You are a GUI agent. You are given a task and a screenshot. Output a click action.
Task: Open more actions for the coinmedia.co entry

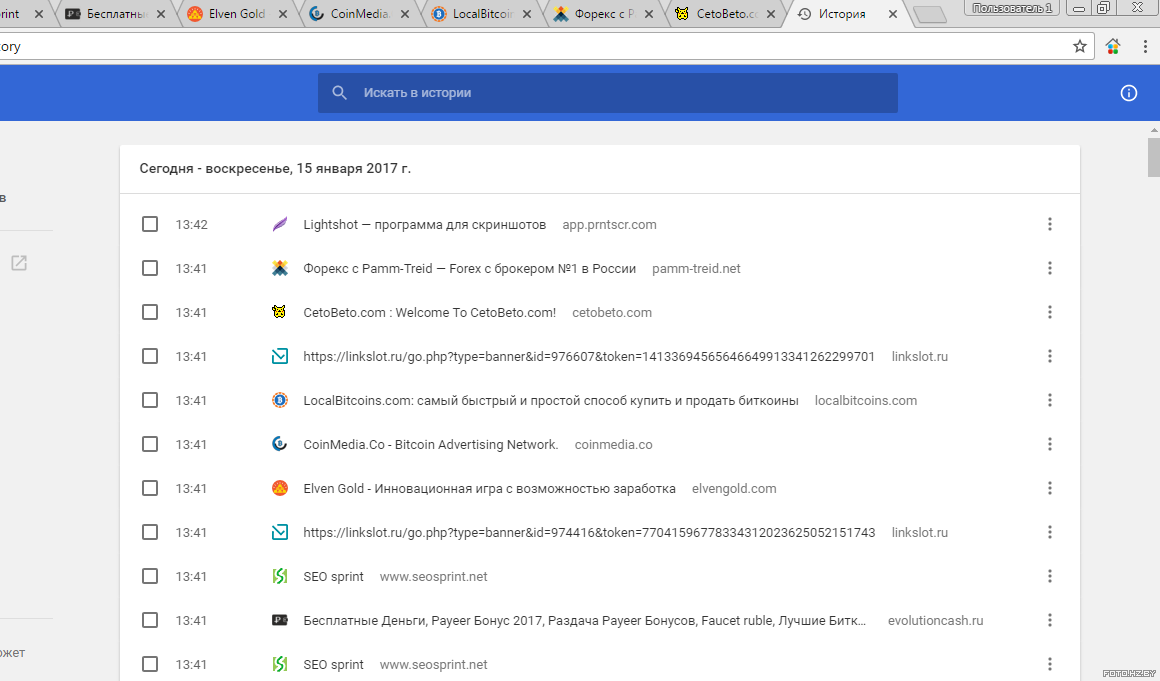(x=1049, y=444)
